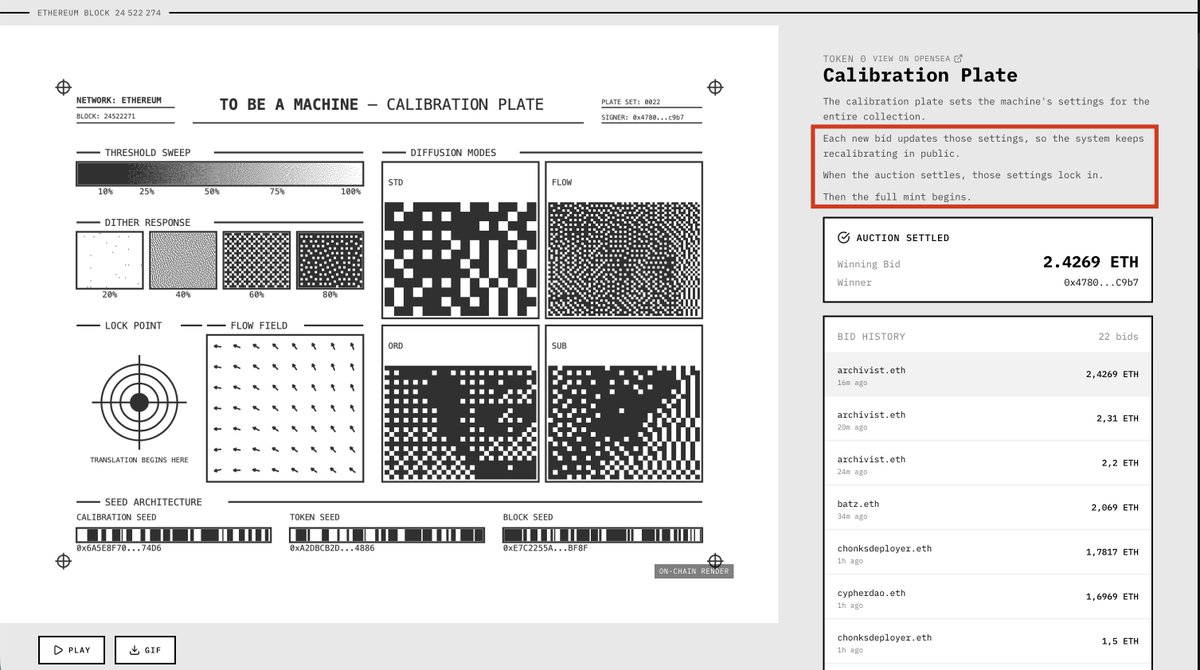Click the 0xE7C2255A...BF8F block seed value
Image resolution: width=1200 pixels, height=670 pixels.
(x=545, y=549)
